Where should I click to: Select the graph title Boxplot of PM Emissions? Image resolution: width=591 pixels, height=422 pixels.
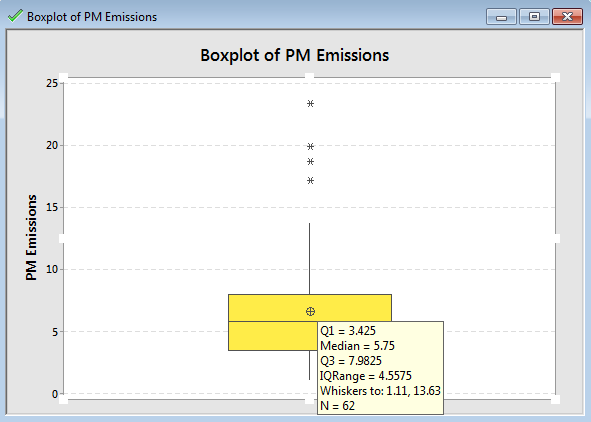[x=294, y=55]
